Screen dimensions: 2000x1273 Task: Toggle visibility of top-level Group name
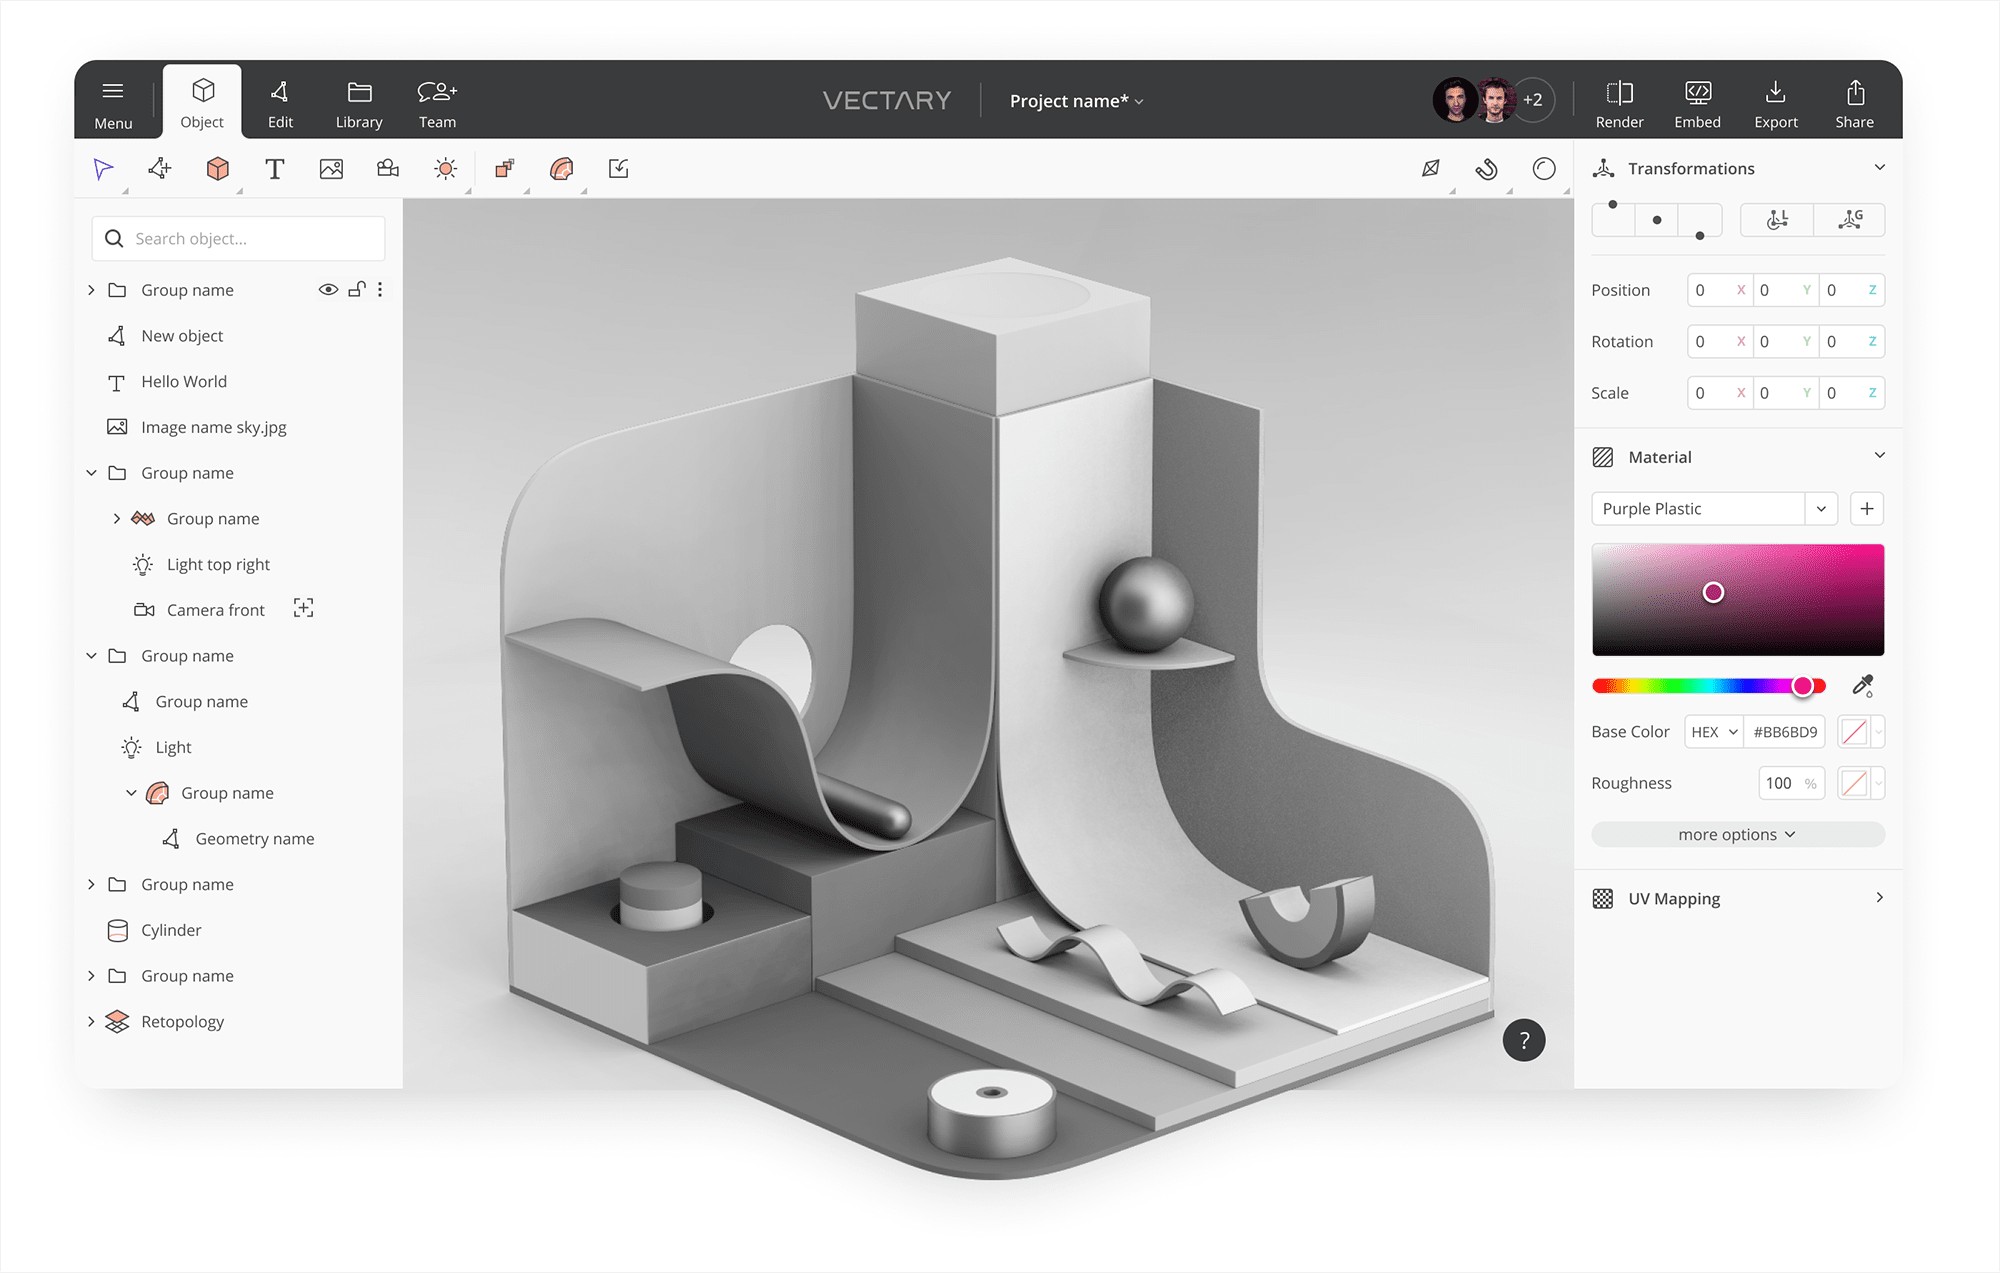click(327, 289)
